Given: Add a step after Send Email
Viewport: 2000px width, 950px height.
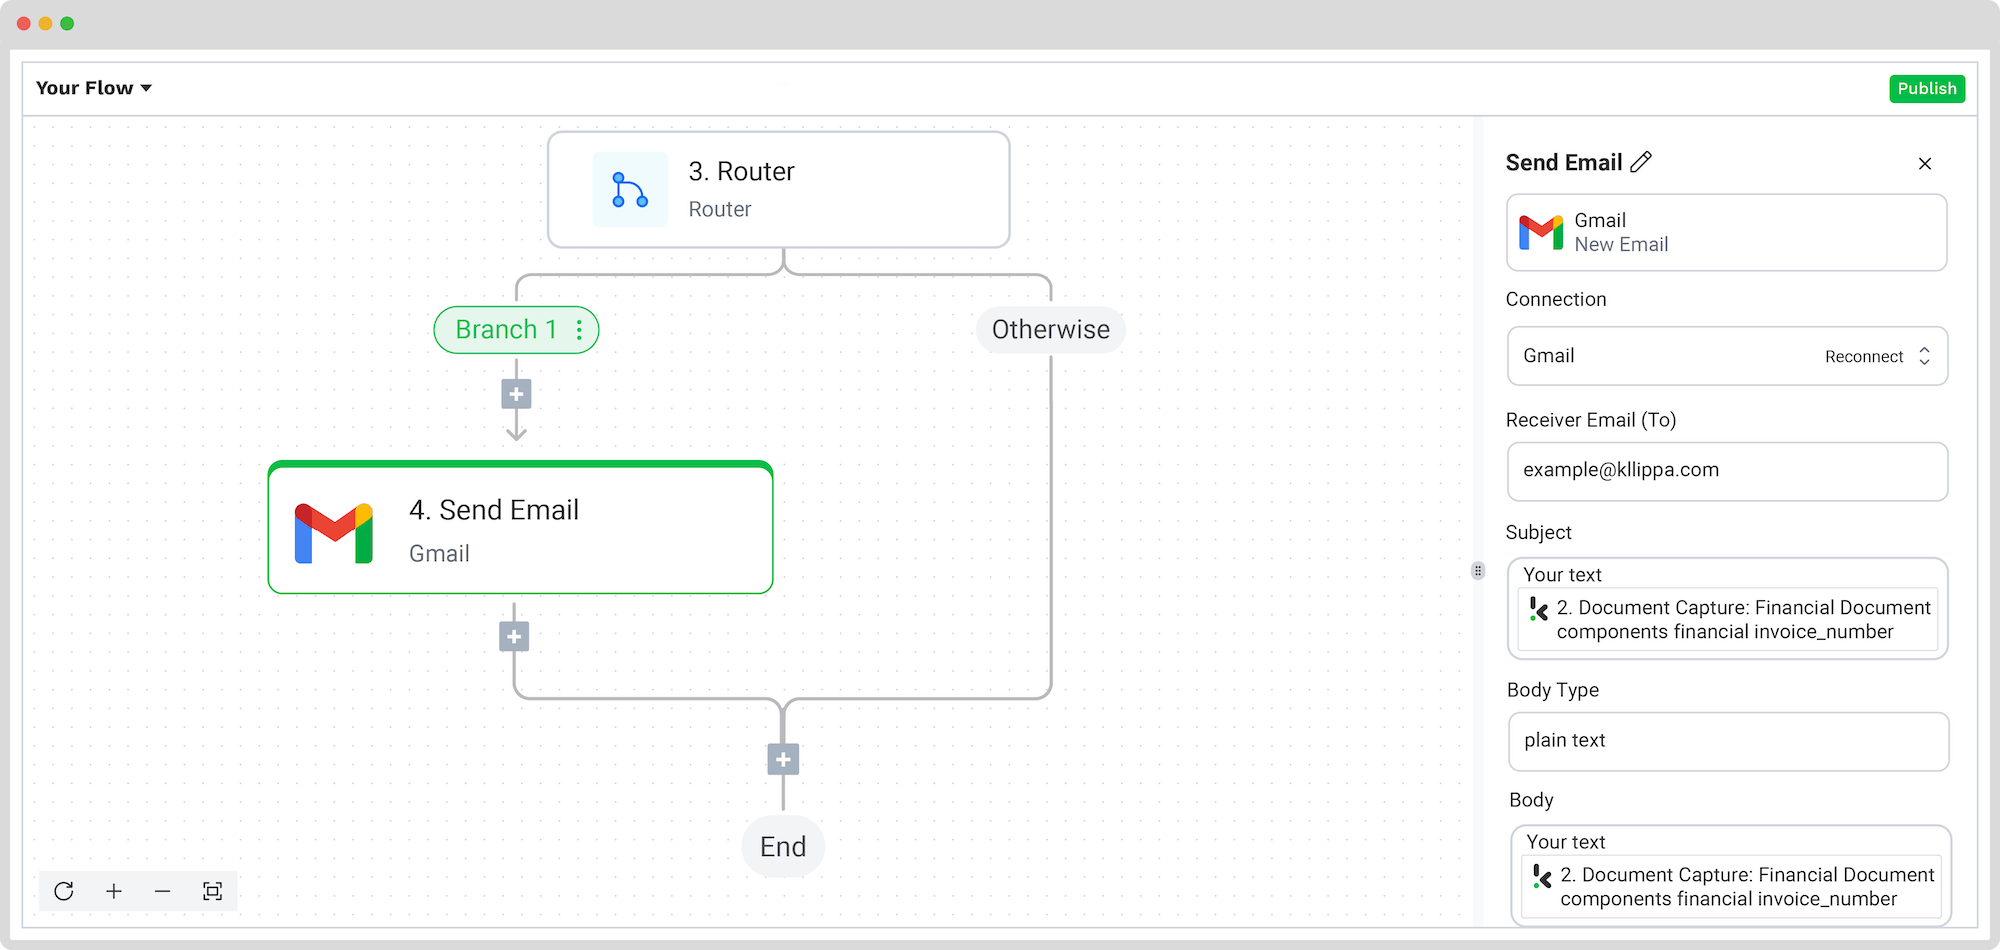Looking at the screenshot, I should (x=514, y=637).
